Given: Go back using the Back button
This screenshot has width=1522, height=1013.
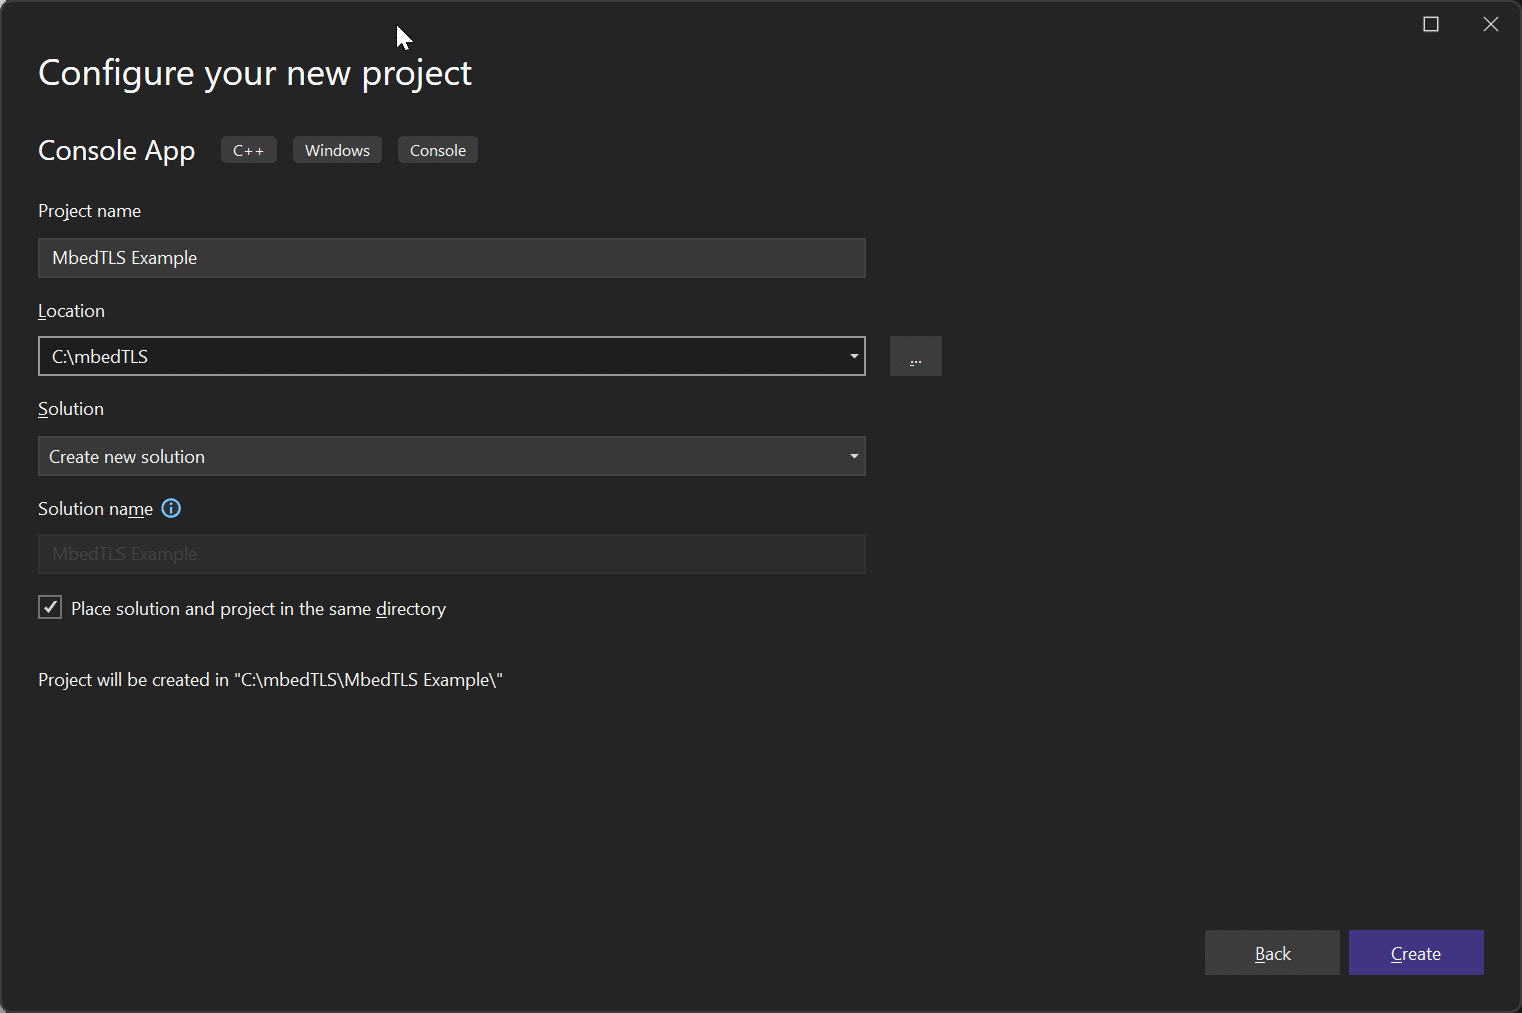Looking at the screenshot, I should (1271, 953).
